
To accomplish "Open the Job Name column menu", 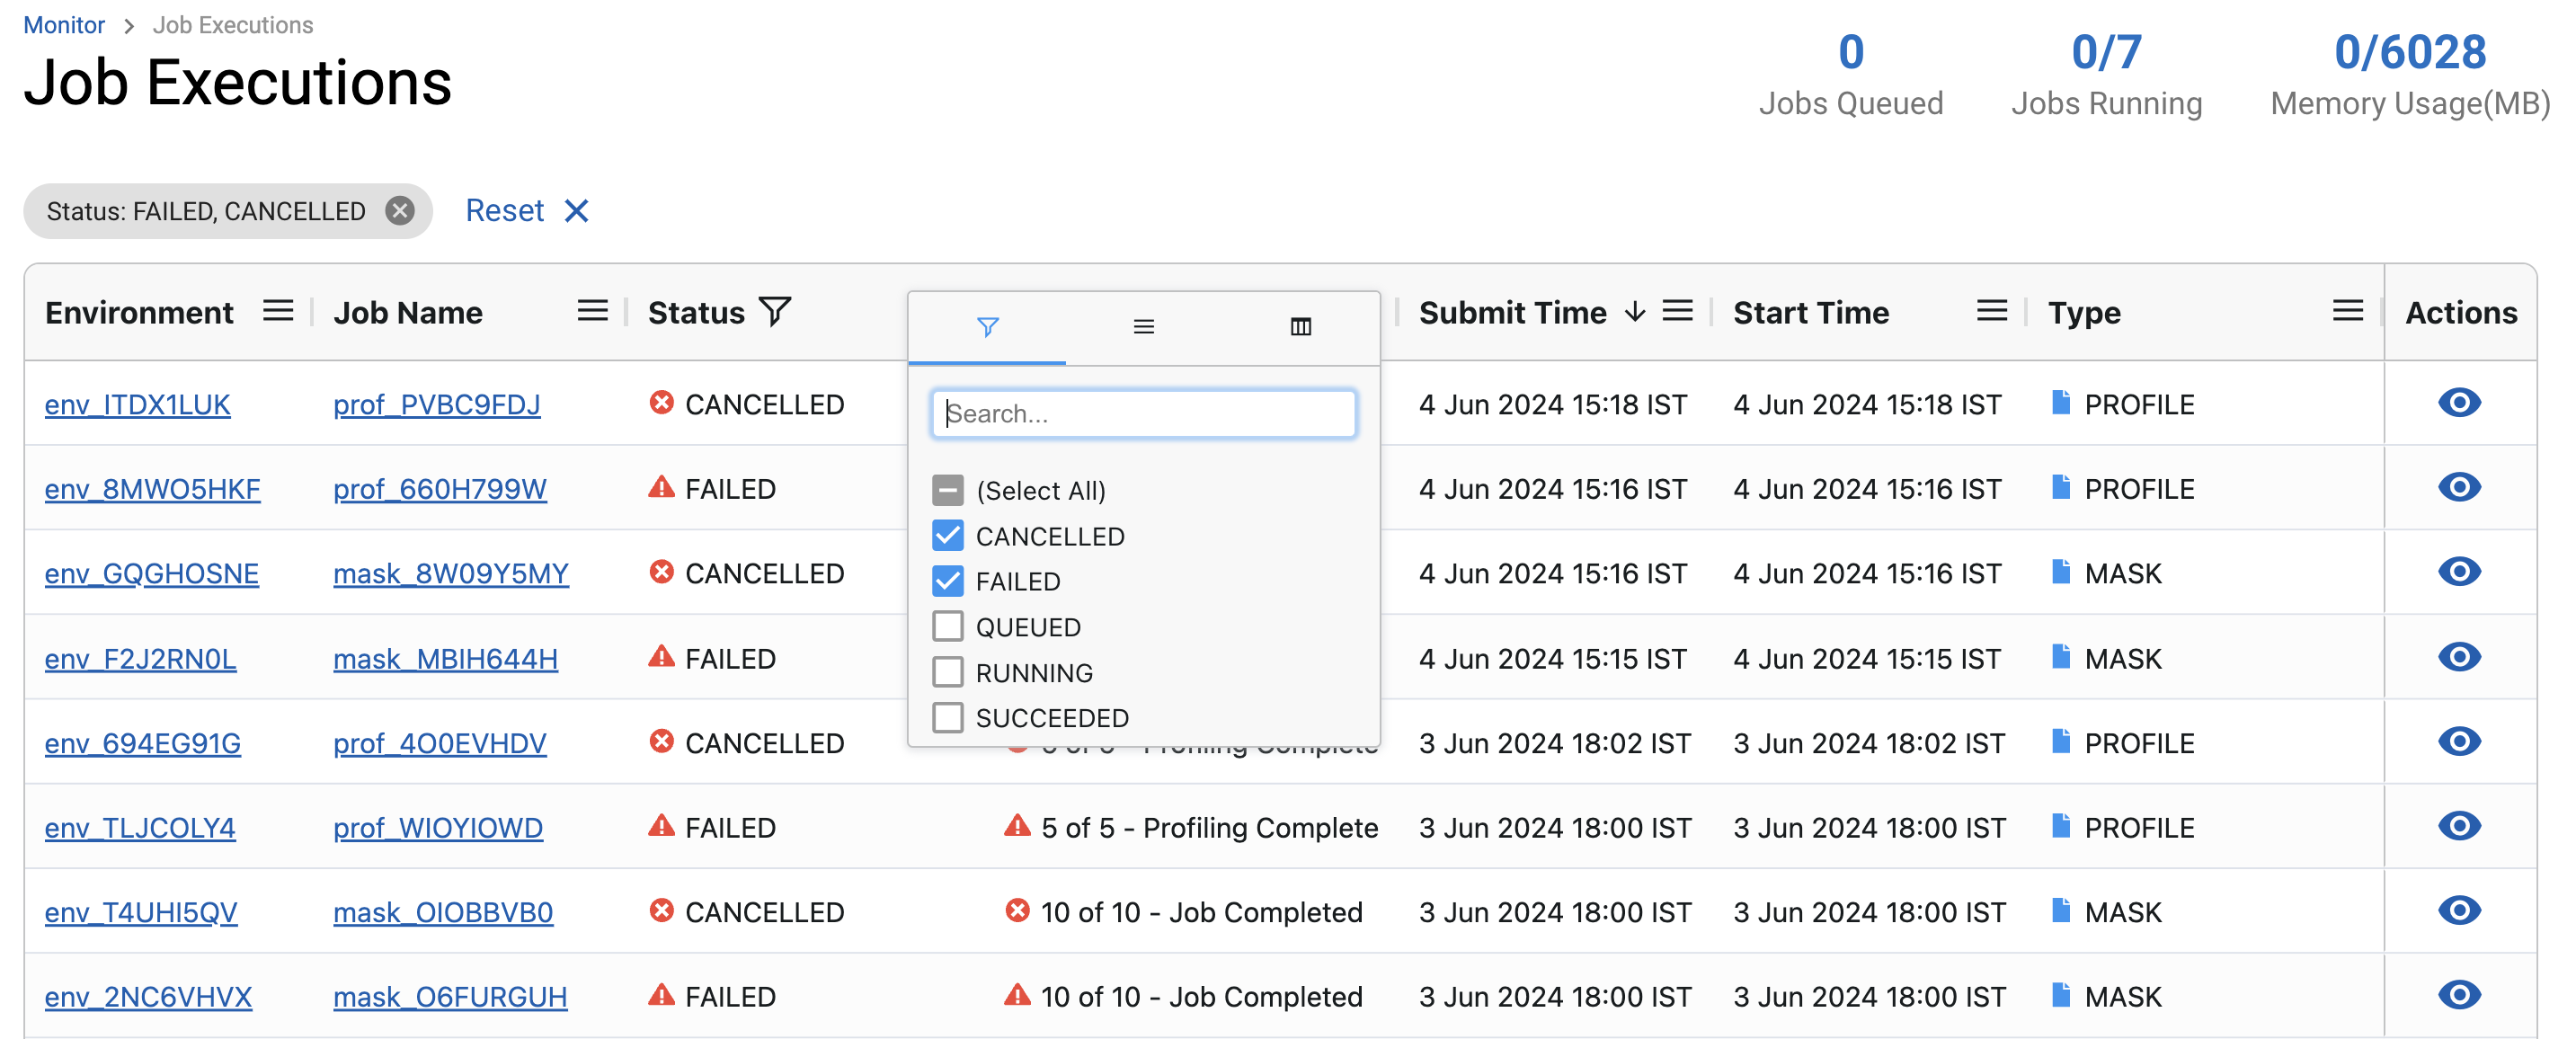I will coord(592,311).
